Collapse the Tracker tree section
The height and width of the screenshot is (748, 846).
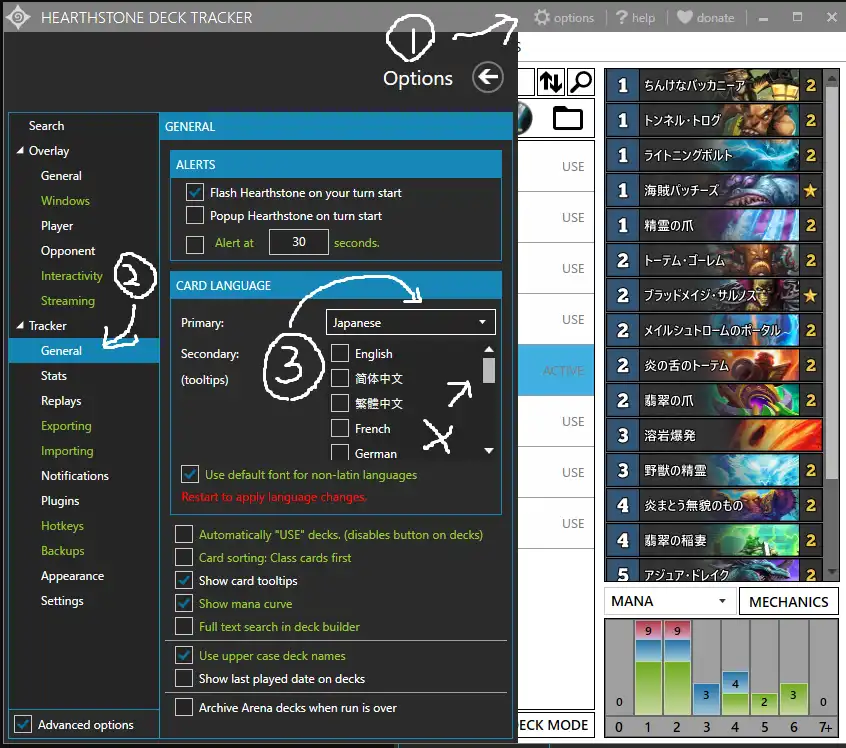click(20, 325)
